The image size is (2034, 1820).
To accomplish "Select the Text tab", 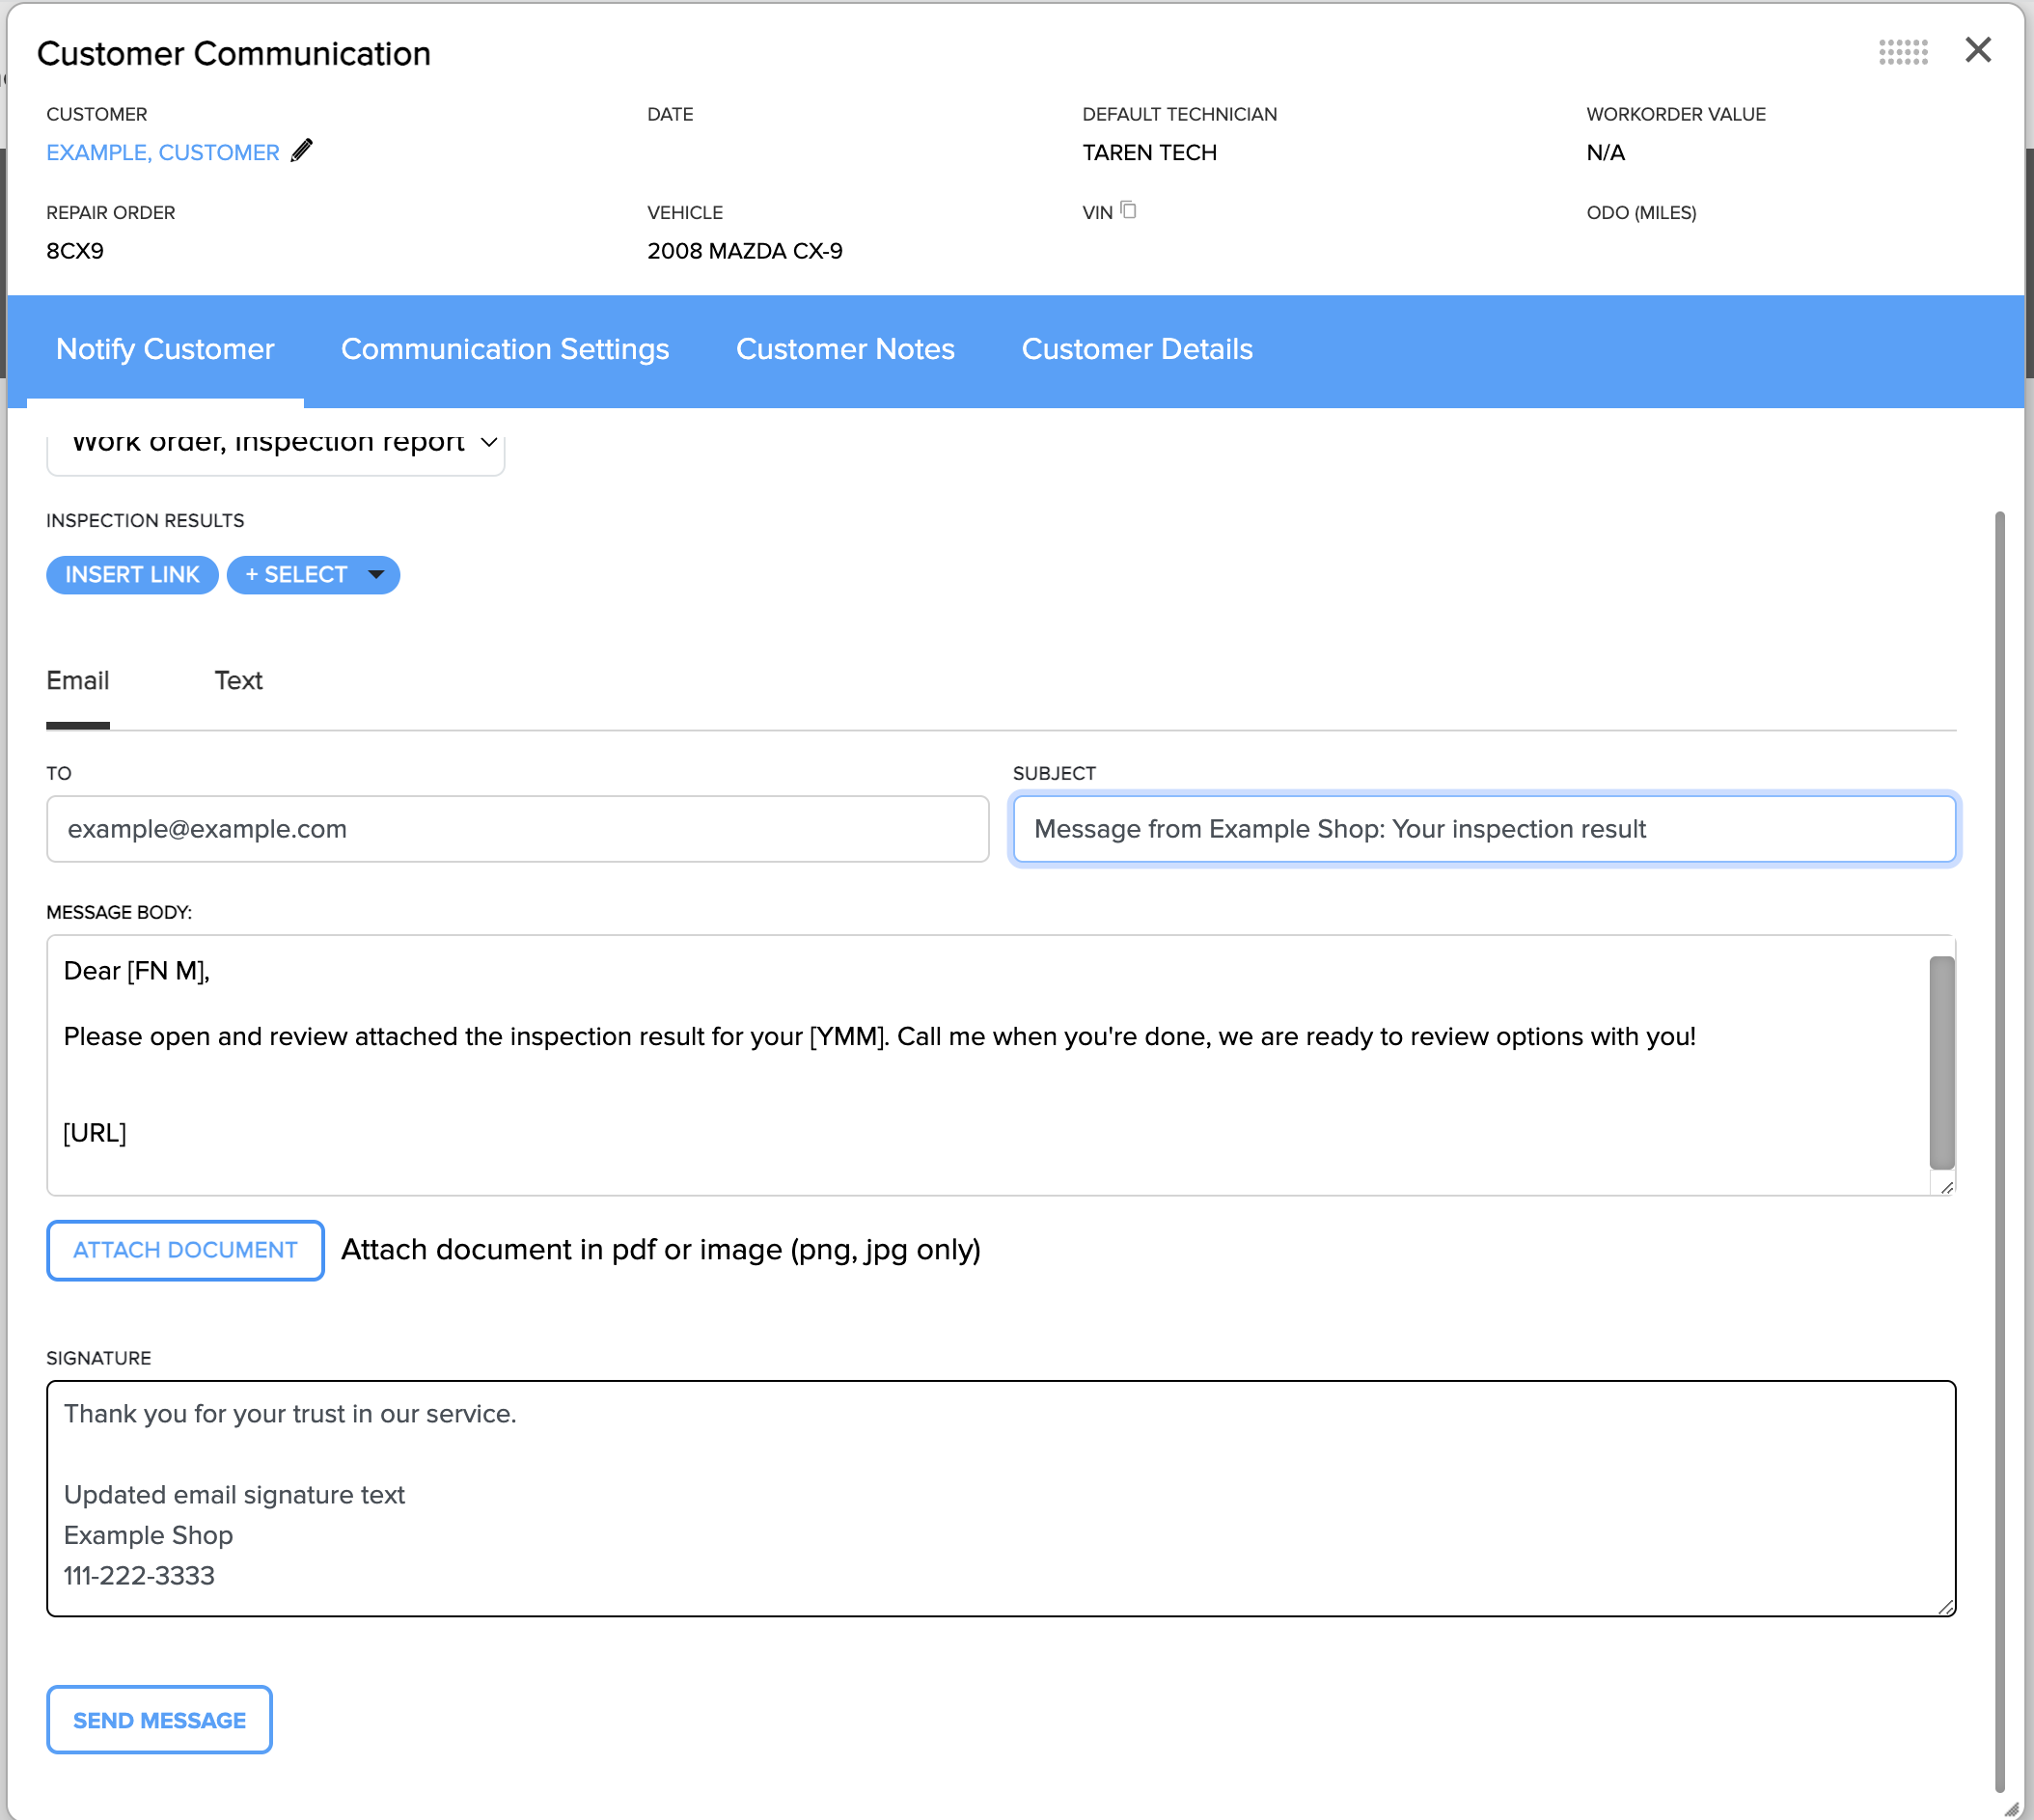I will tap(238, 681).
